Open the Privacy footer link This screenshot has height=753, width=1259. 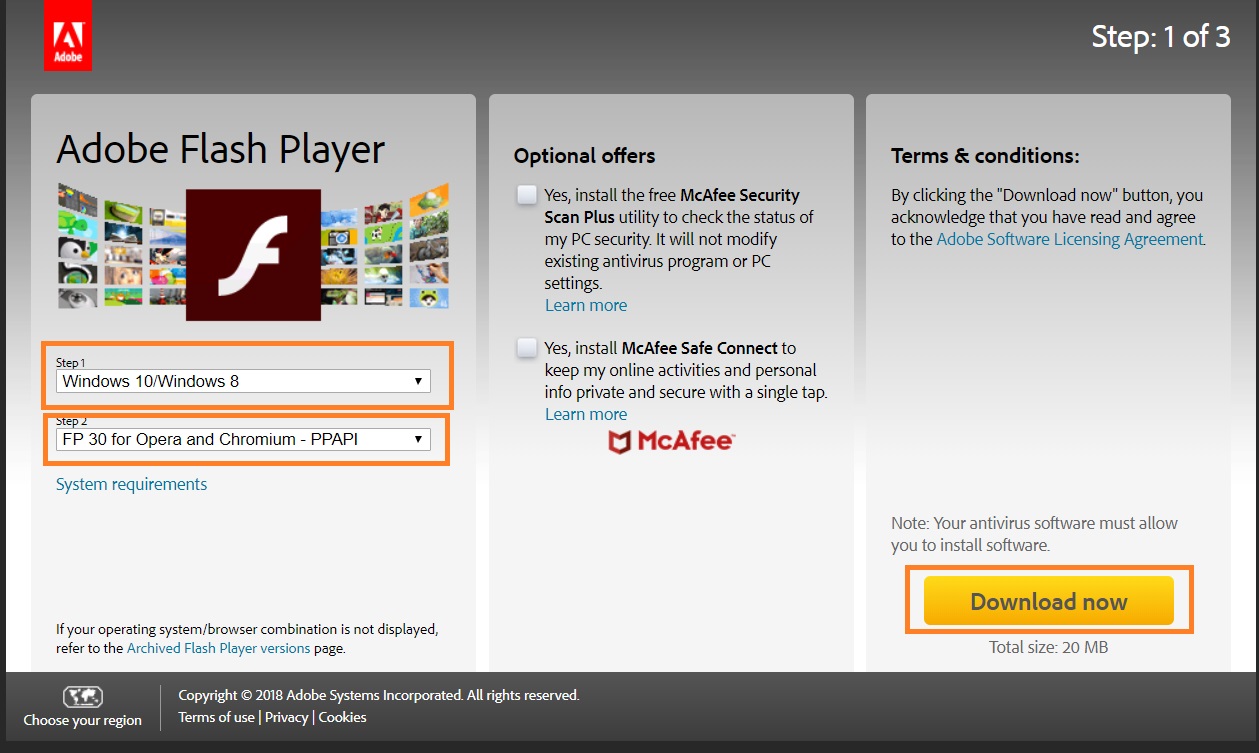pos(287,717)
